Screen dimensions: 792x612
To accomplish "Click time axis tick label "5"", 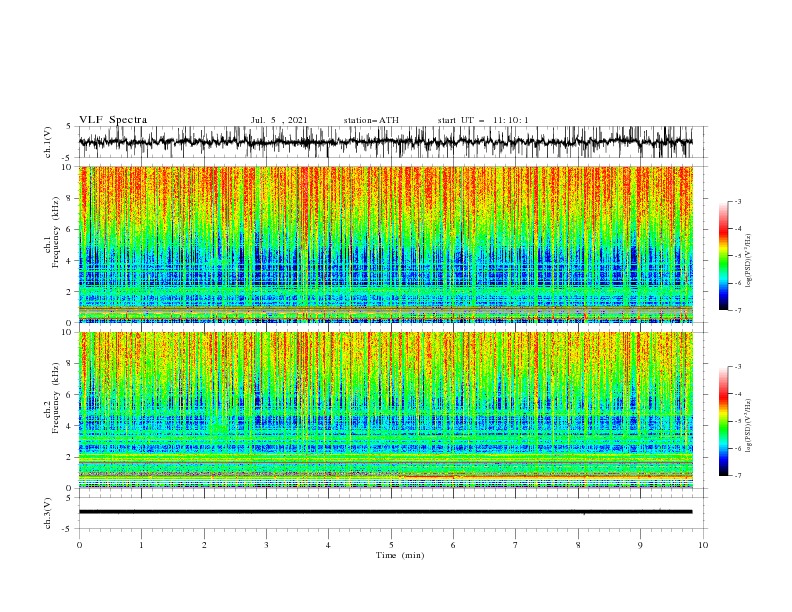I will (391, 545).
